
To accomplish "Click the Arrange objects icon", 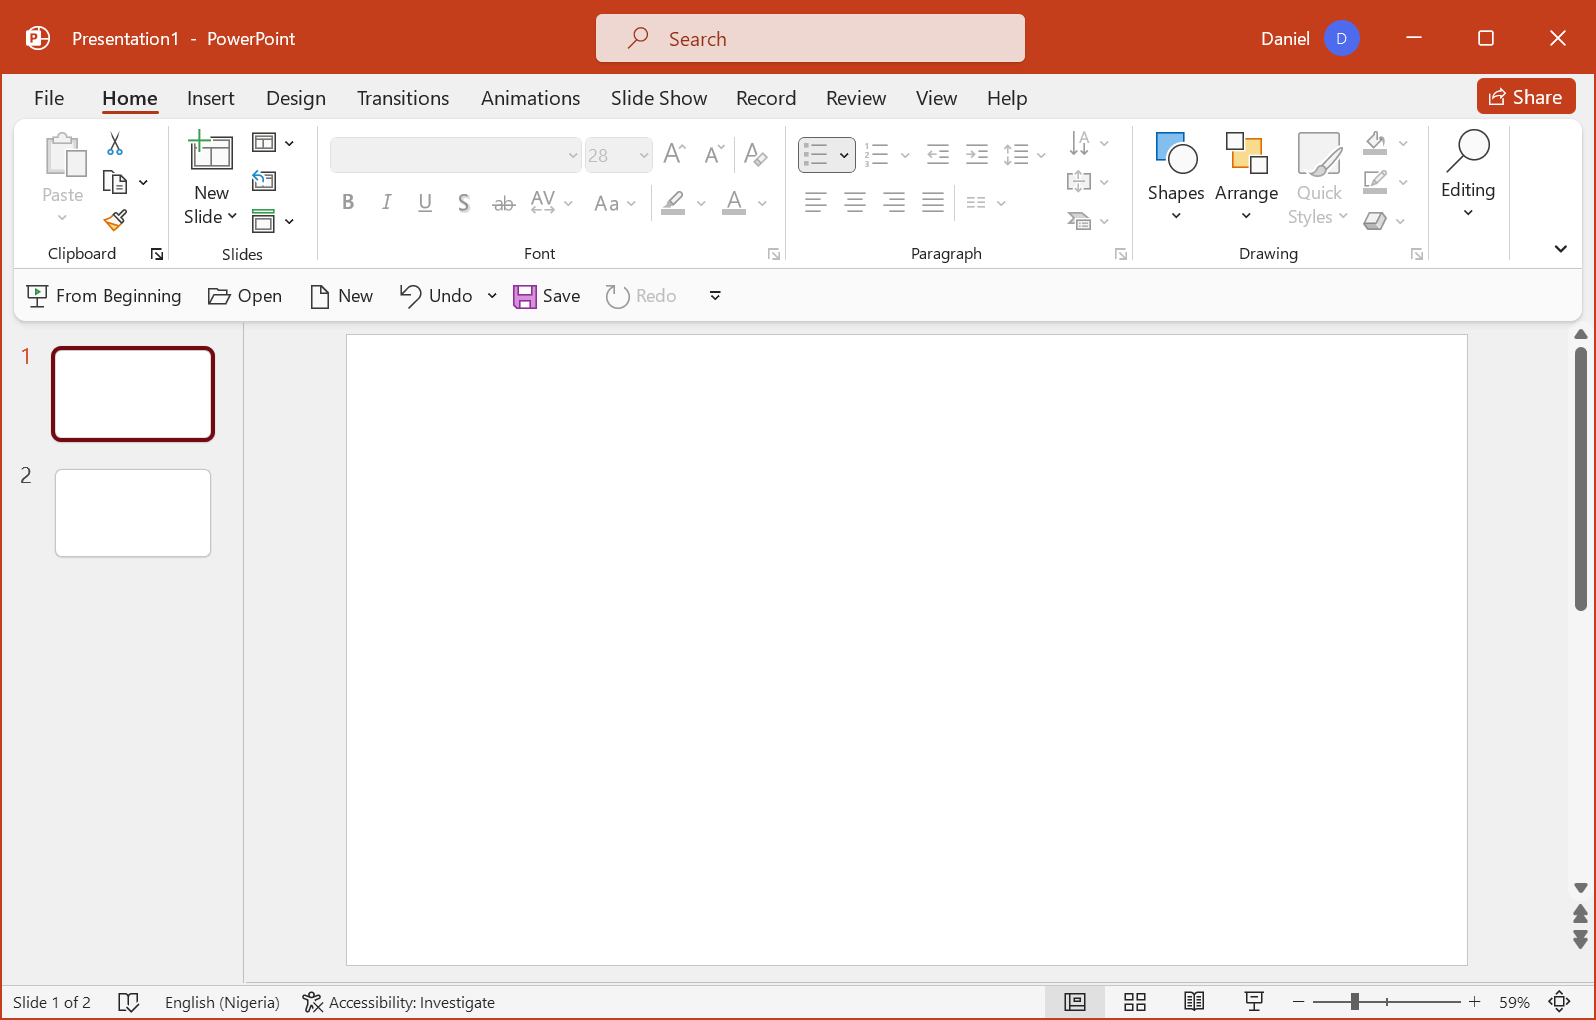I will pos(1246,178).
